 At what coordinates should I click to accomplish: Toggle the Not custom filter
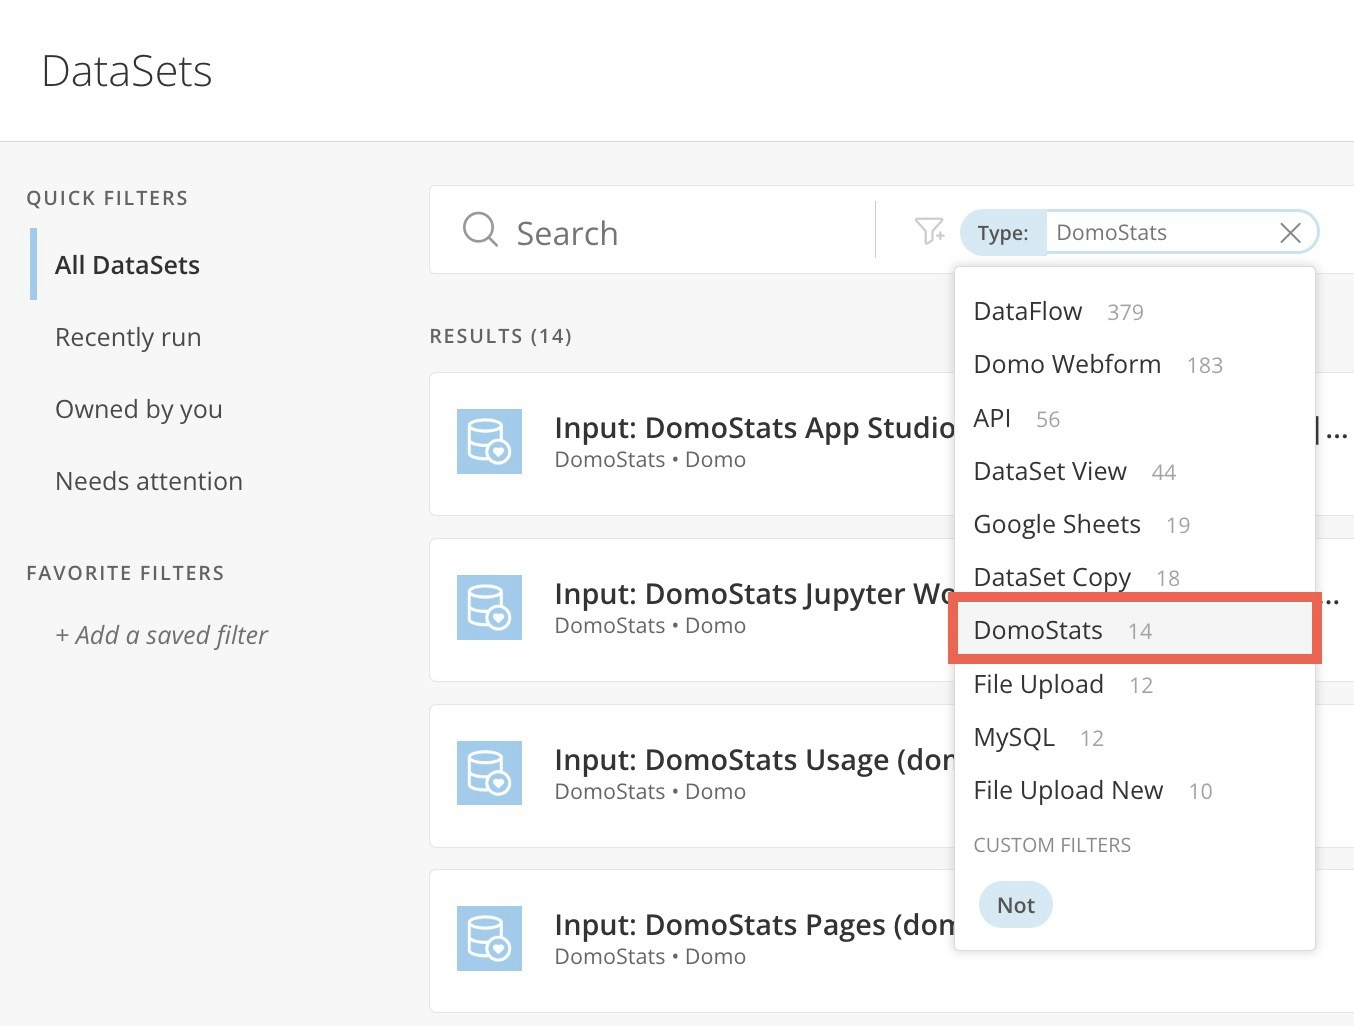[1016, 905]
